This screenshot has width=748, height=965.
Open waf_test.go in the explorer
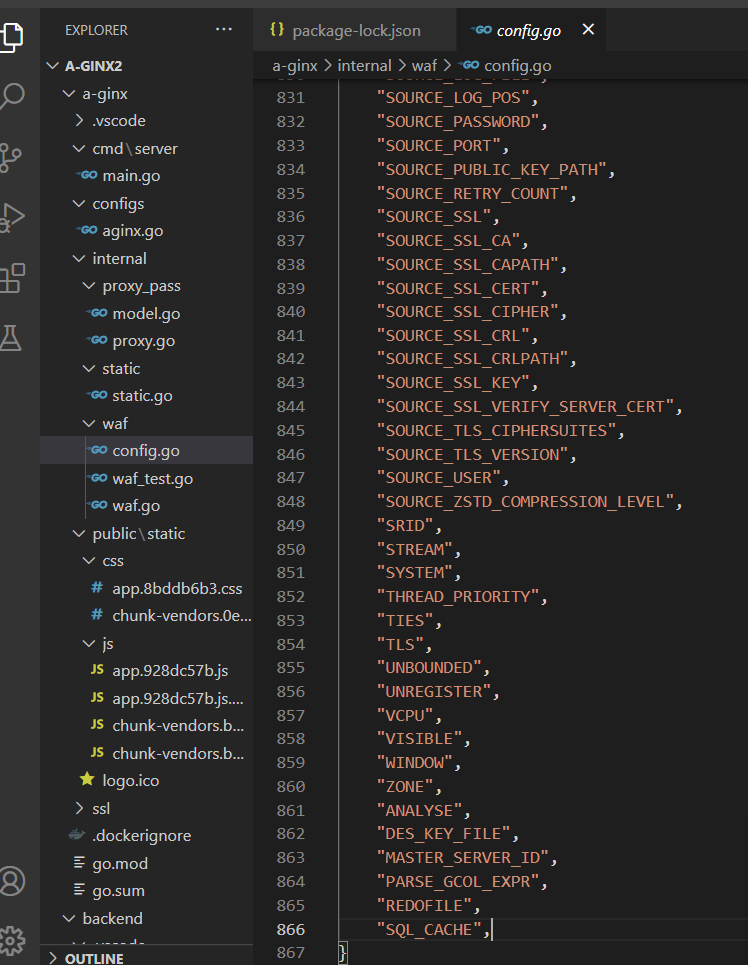152,479
